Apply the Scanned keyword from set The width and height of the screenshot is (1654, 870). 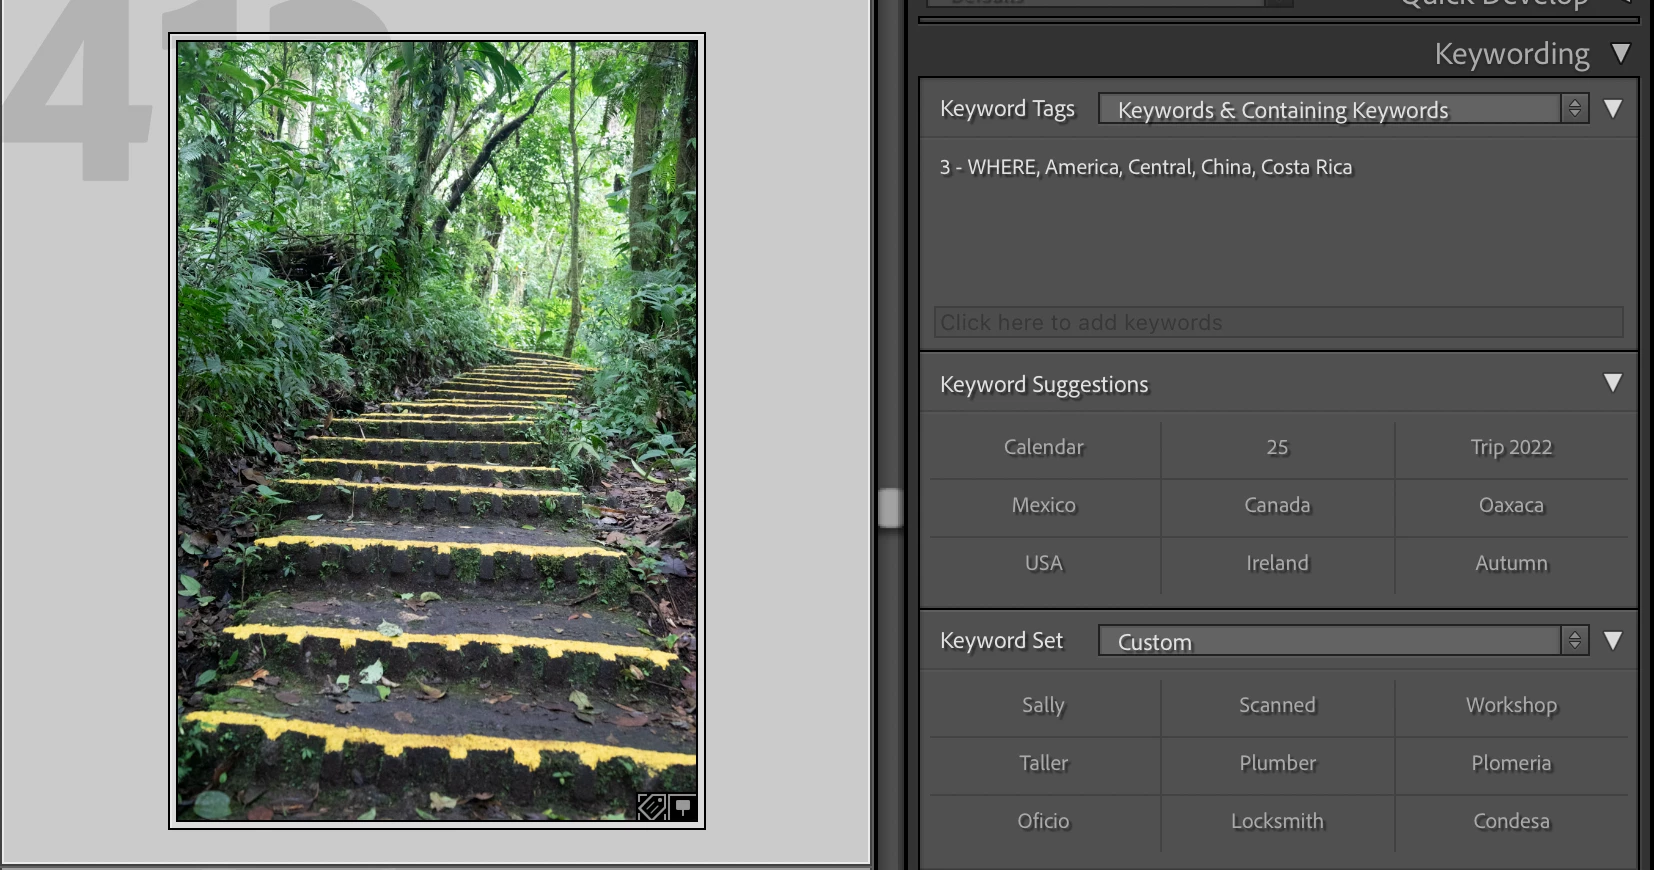click(1277, 705)
